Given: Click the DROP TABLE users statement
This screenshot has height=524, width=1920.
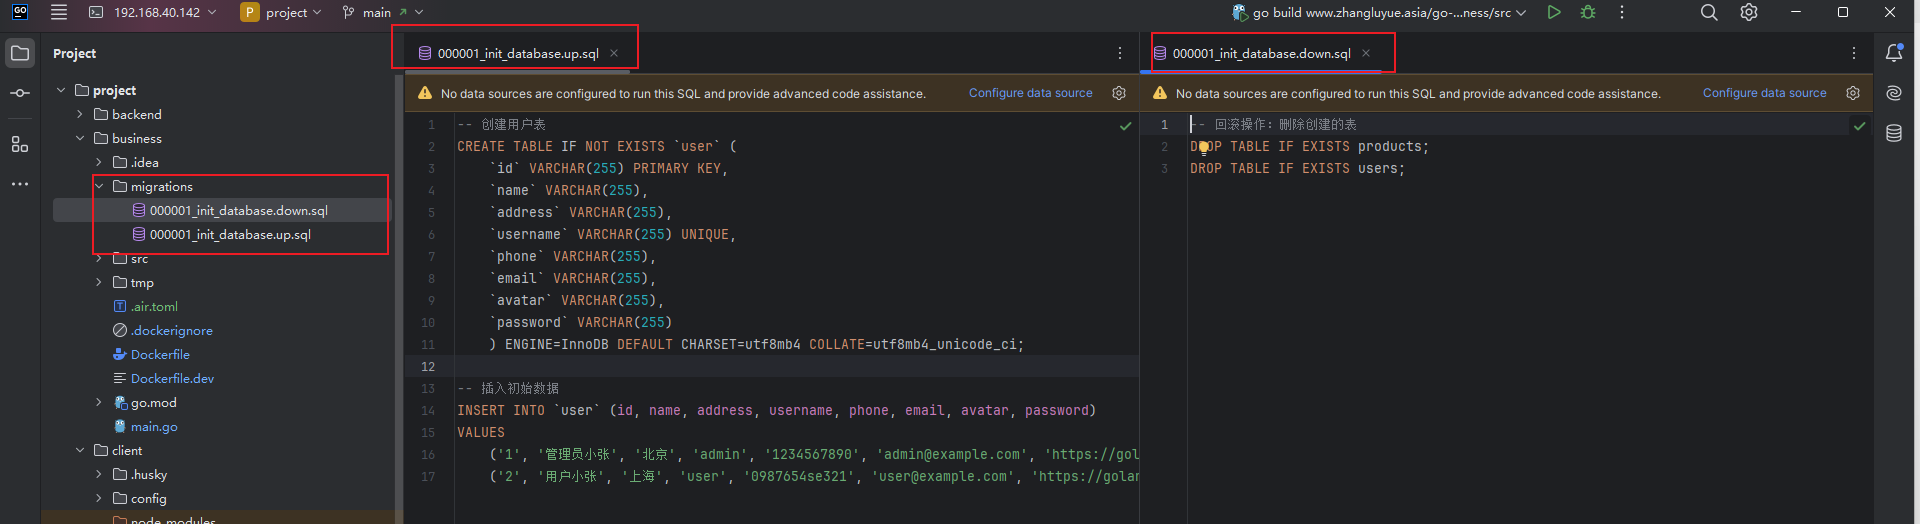Looking at the screenshot, I should (1297, 168).
